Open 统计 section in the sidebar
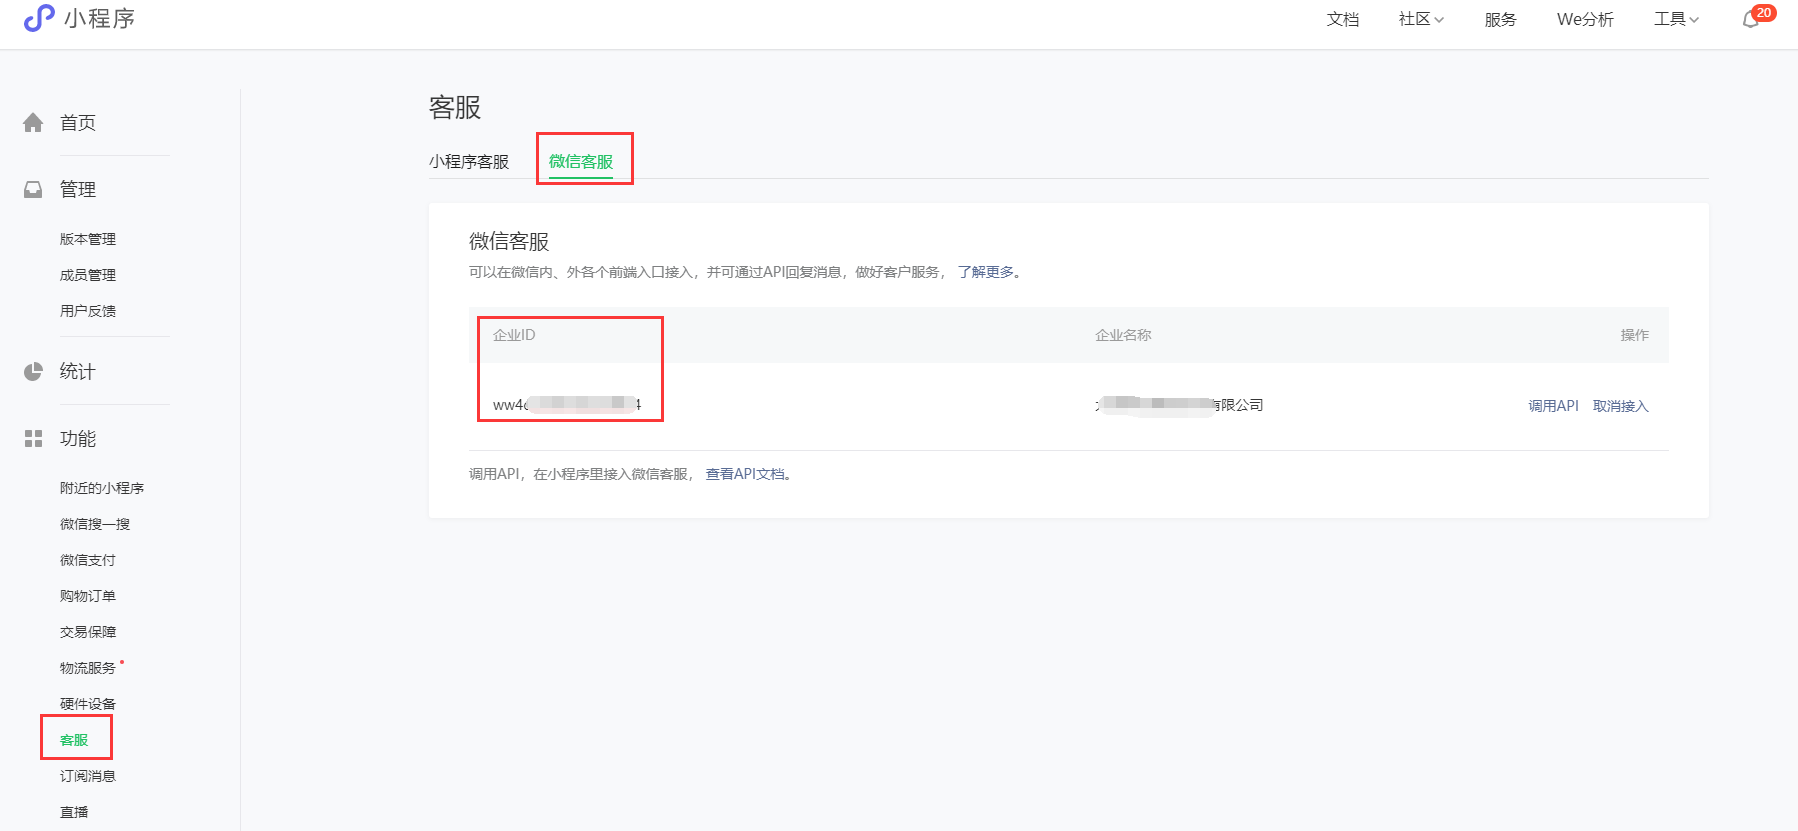The width and height of the screenshot is (1798, 831). coord(78,371)
